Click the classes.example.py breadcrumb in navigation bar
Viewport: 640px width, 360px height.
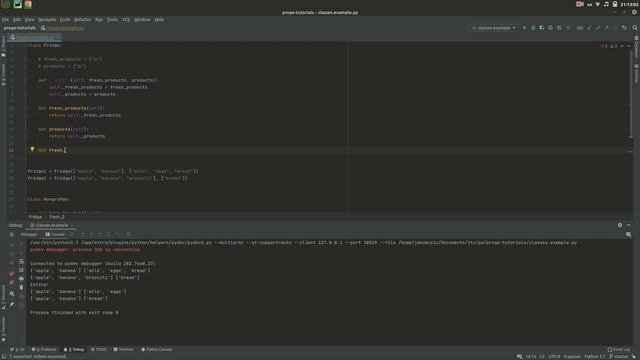pyautogui.click(x=62, y=28)
